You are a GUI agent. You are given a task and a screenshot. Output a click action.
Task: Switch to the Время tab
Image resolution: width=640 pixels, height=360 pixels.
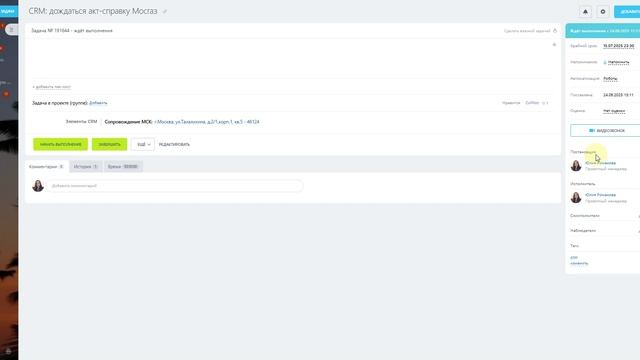tap(123, 167)
